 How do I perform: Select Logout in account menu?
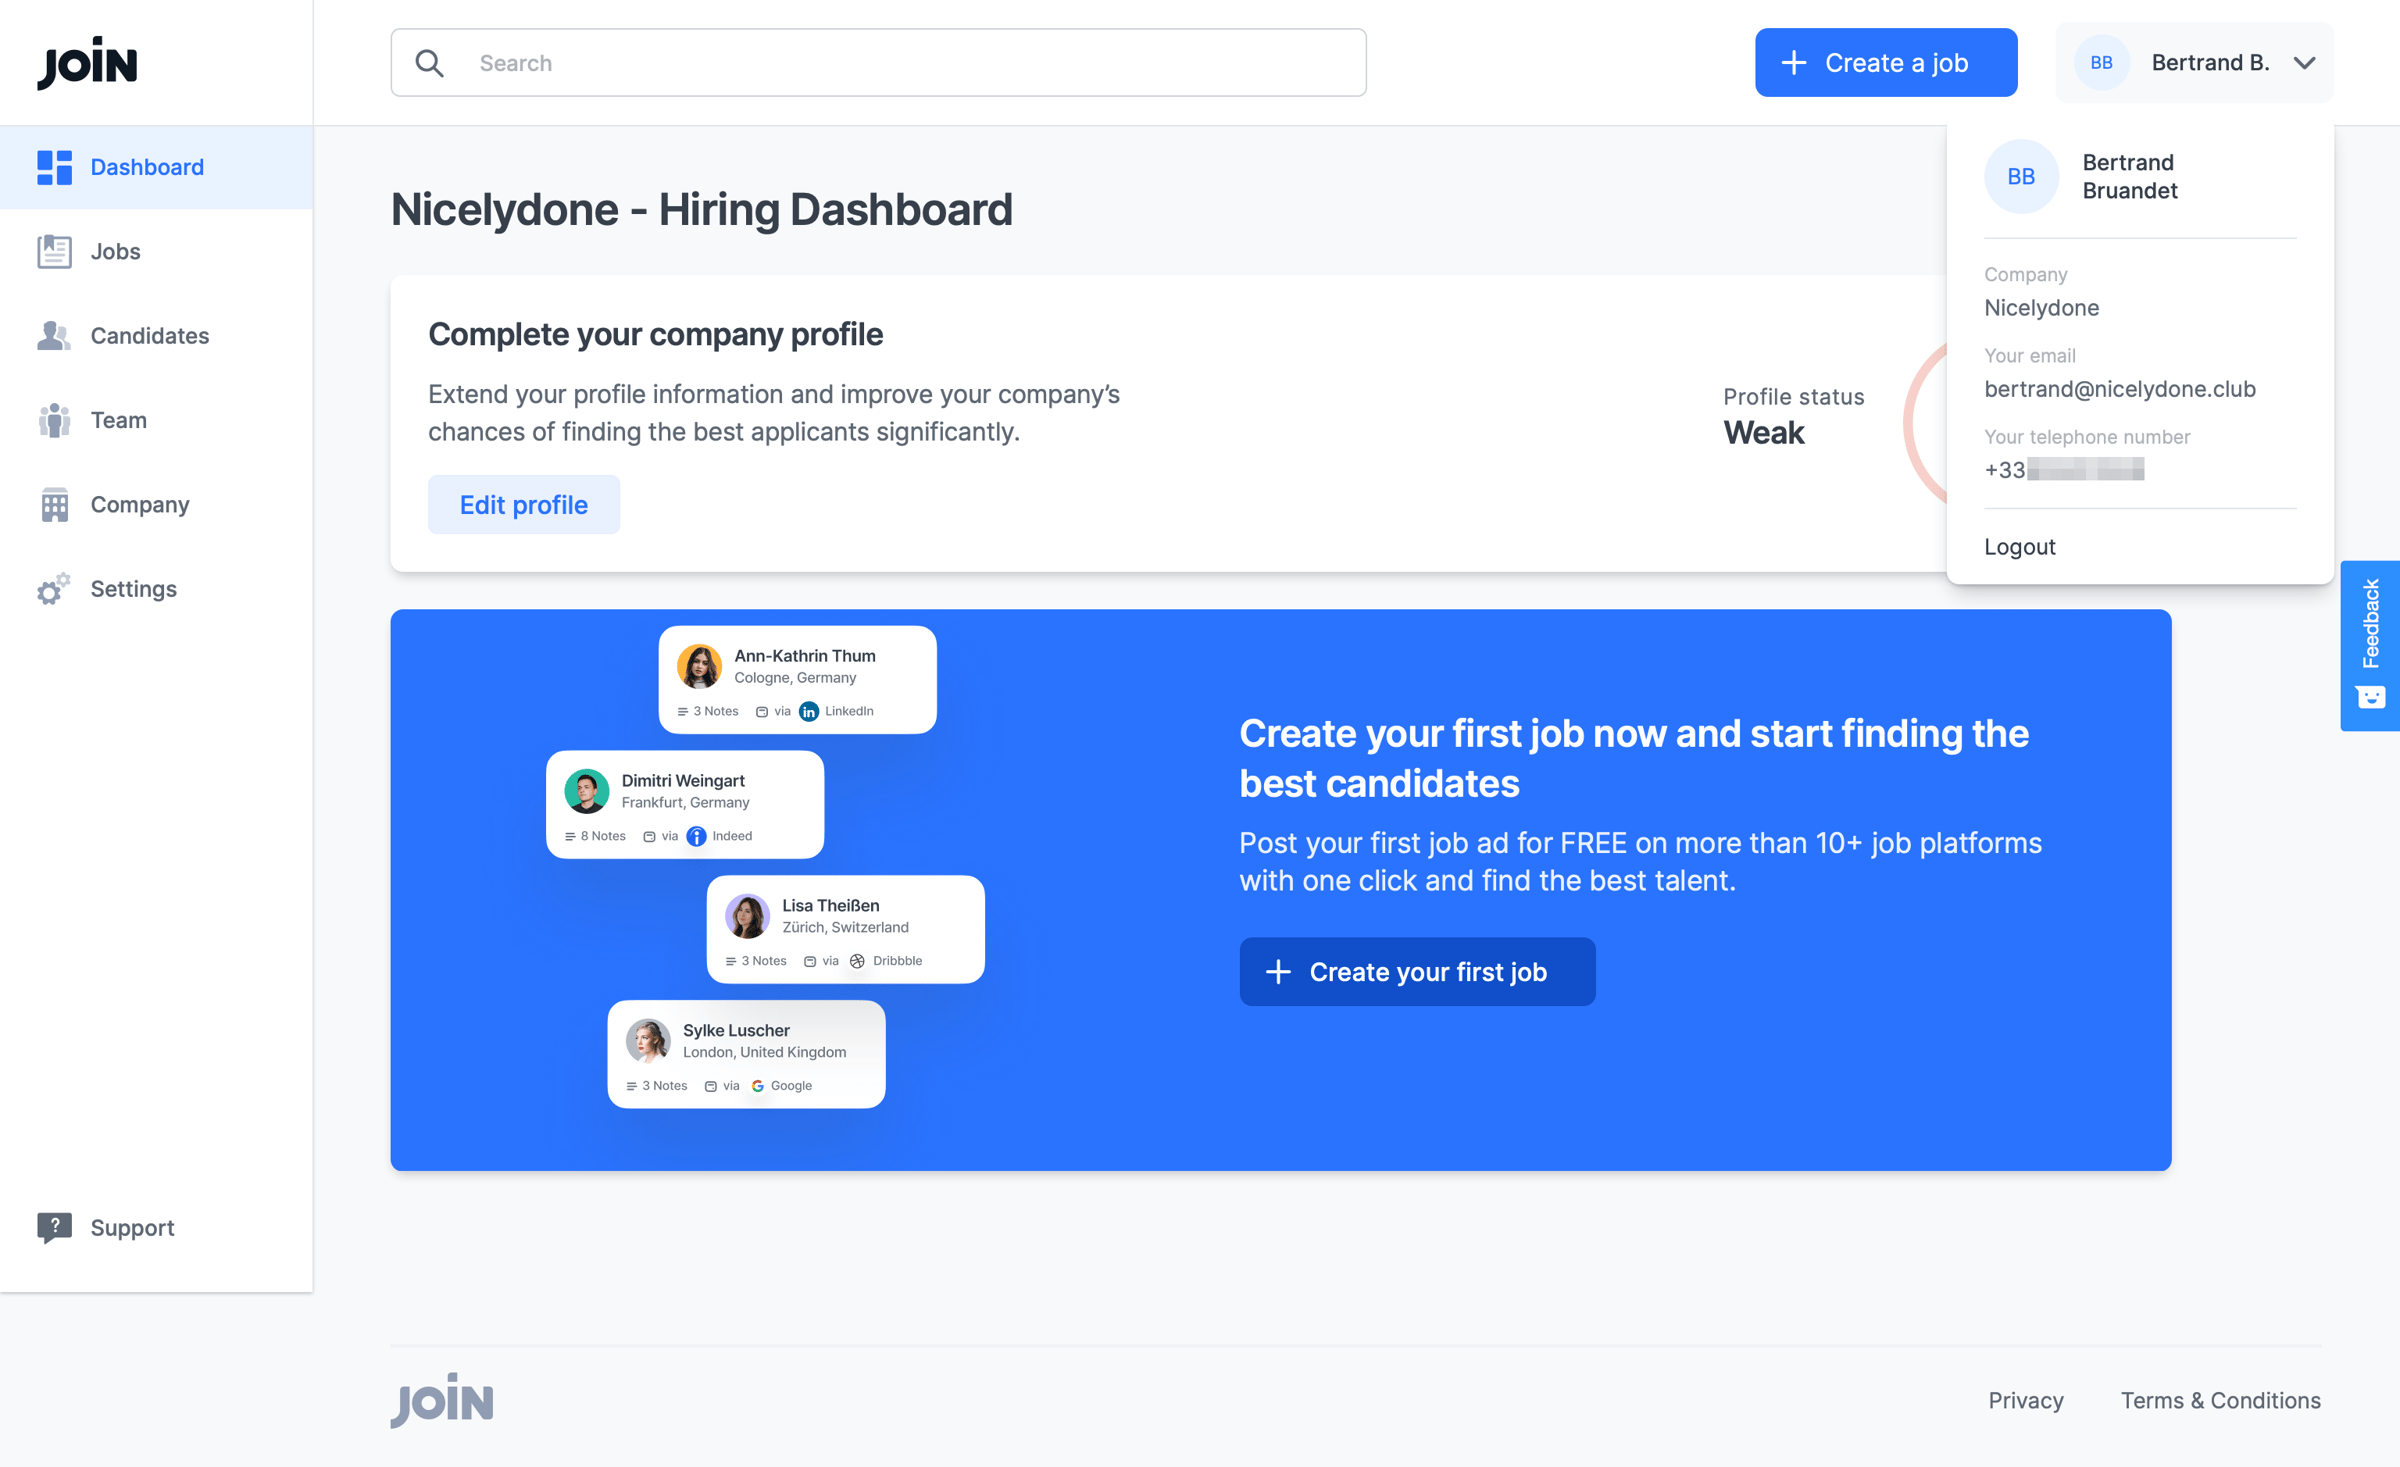pyautogui.click(x=2020, y=547)
